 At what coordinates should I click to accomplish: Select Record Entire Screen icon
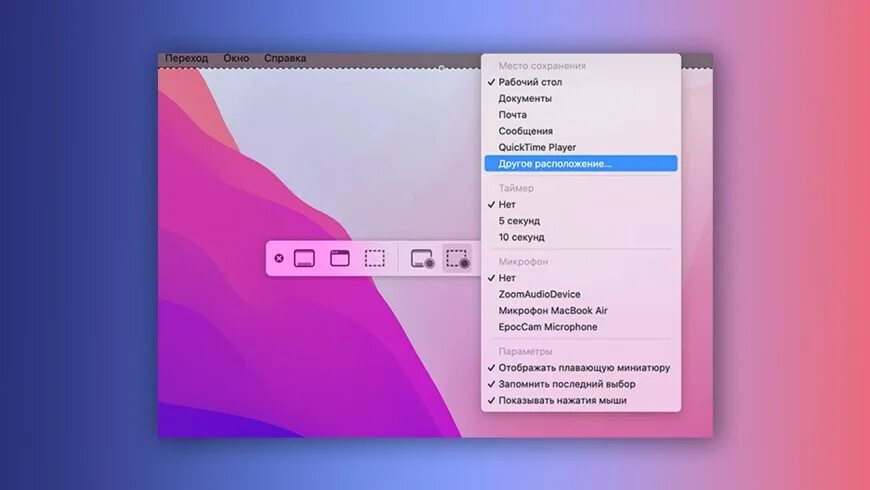pyautogui.click(x=422, y=259)
